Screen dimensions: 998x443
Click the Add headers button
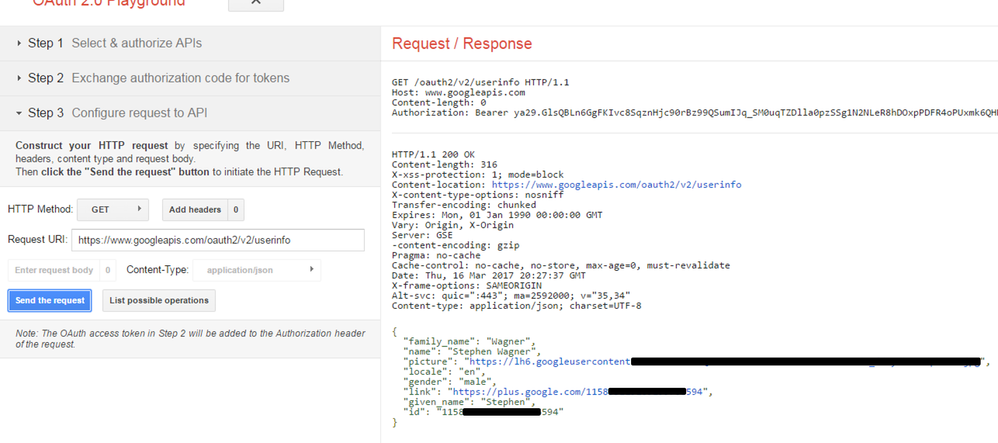coord(194,209)
